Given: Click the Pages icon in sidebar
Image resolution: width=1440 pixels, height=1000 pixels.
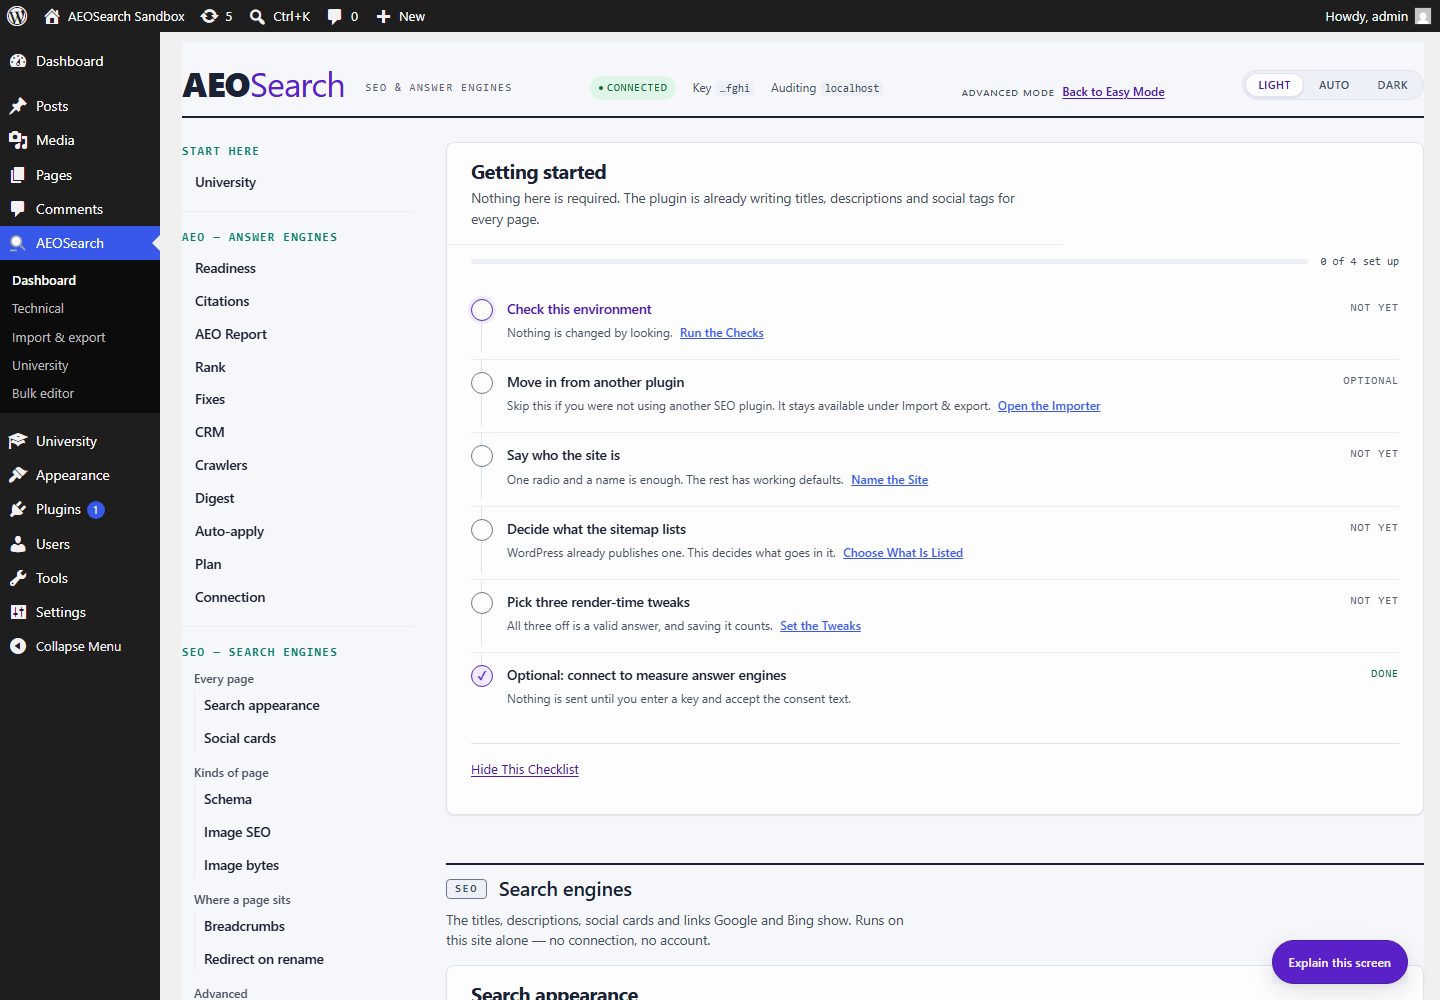Looking at the screenshot, I should (x=18, y=175).
